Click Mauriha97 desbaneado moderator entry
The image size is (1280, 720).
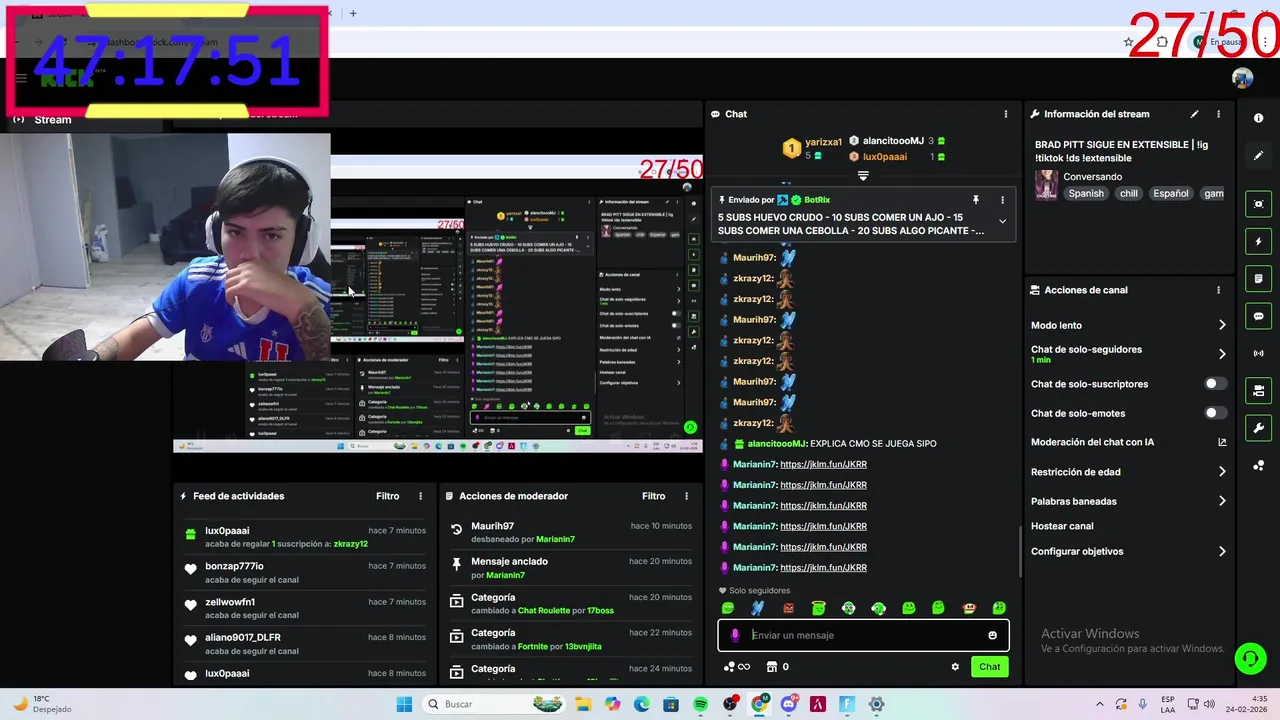click(570, 532)
